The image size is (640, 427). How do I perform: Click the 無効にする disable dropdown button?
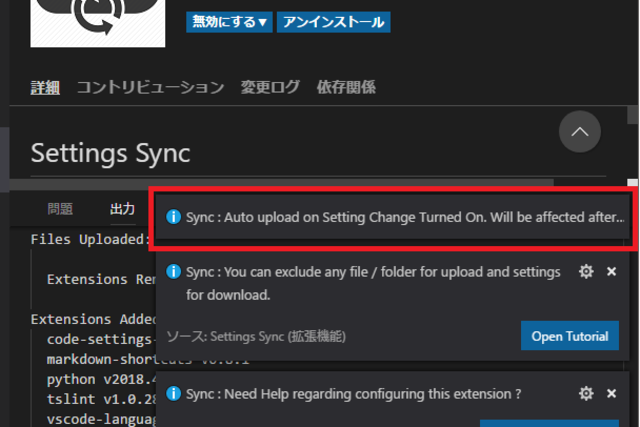coord(229,22)
